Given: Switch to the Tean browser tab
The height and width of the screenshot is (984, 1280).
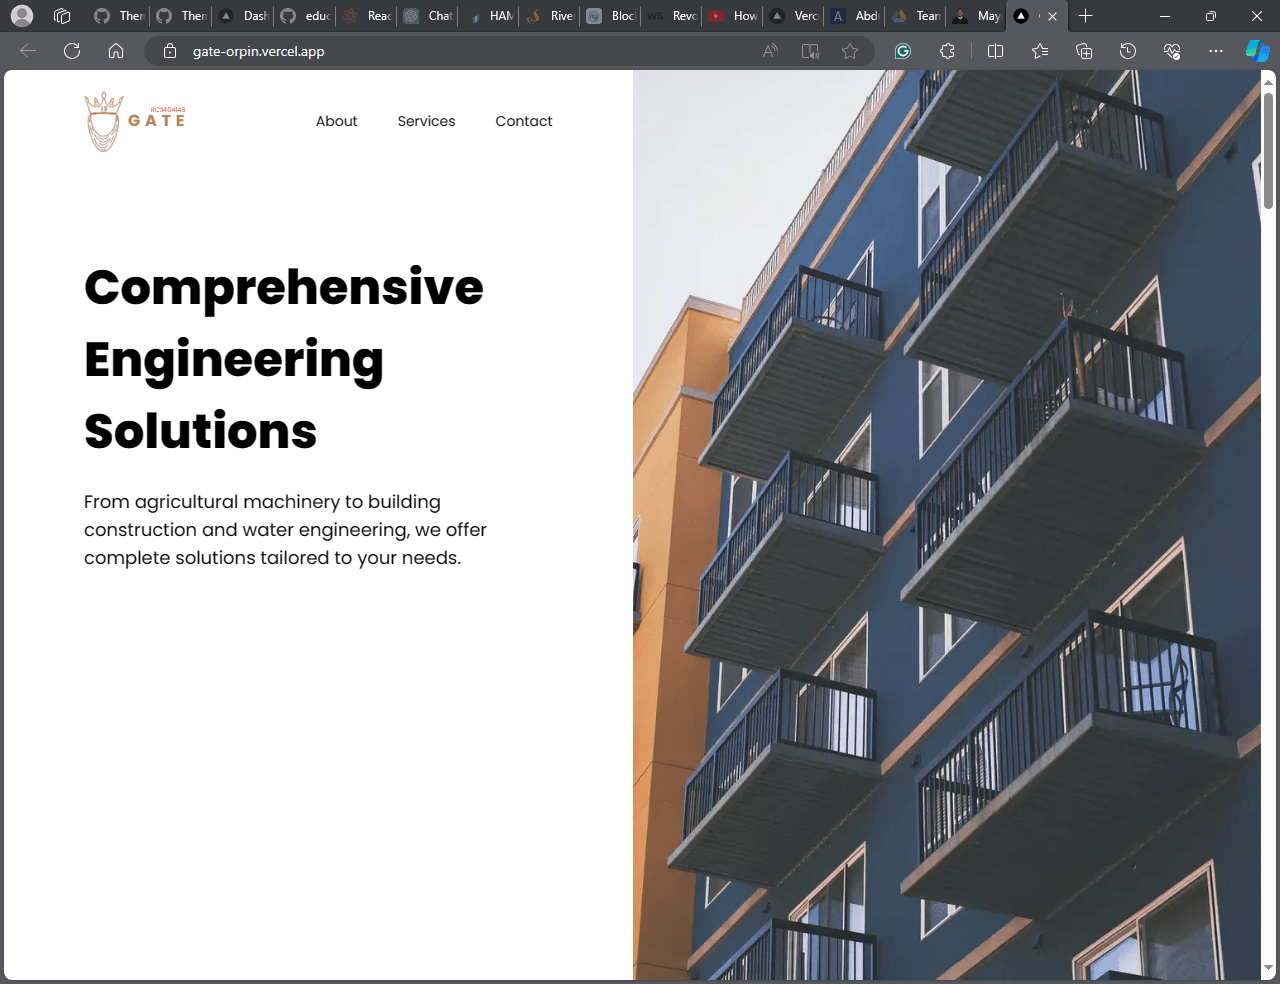Looking at the screenshot, I should coord(917,16).
